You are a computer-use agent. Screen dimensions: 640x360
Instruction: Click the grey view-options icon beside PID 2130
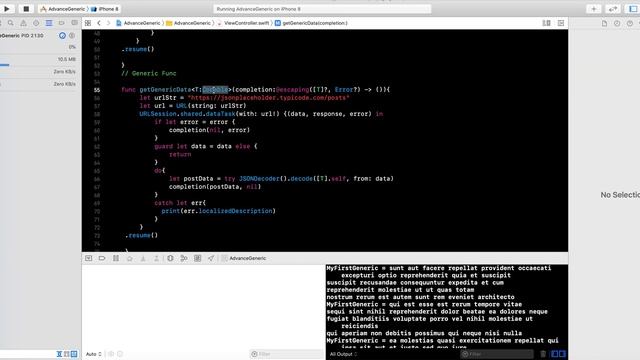[x=72, y=36]
